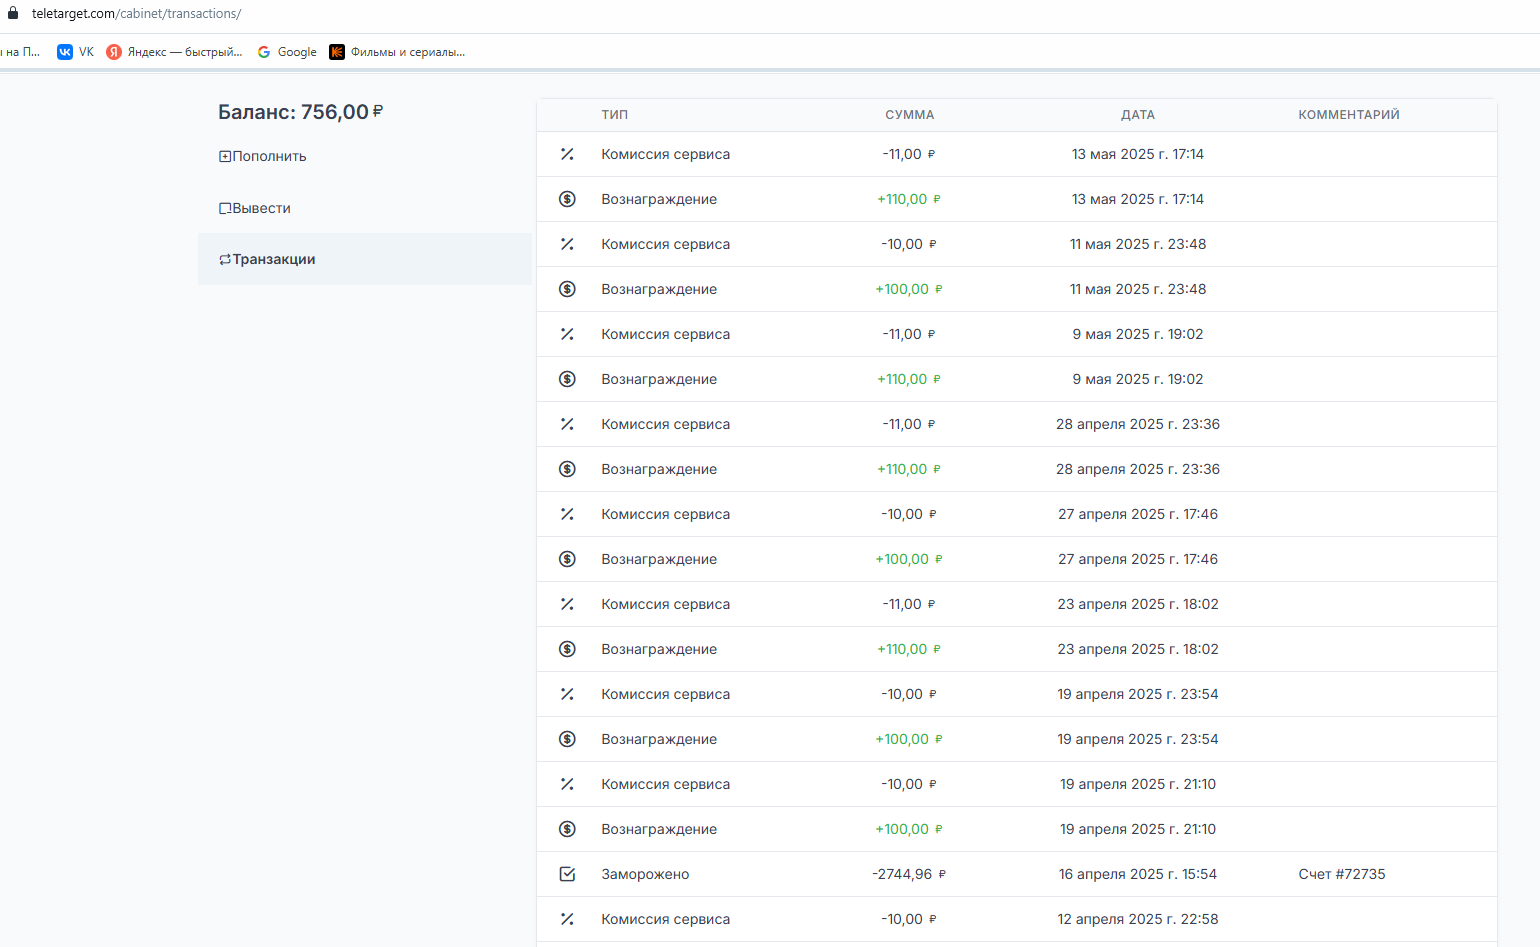1540x947 pixels.
Task: Click Вознаграждение label dated 28 апреля 23:36
Action: (x=659, y=469)
